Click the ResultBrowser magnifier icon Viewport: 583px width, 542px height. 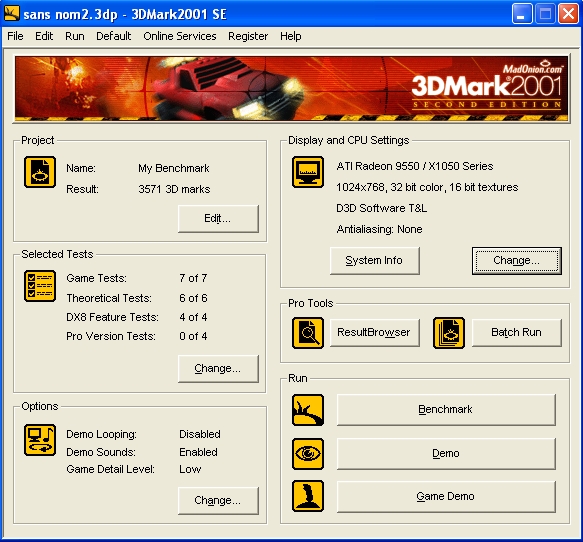307,333
